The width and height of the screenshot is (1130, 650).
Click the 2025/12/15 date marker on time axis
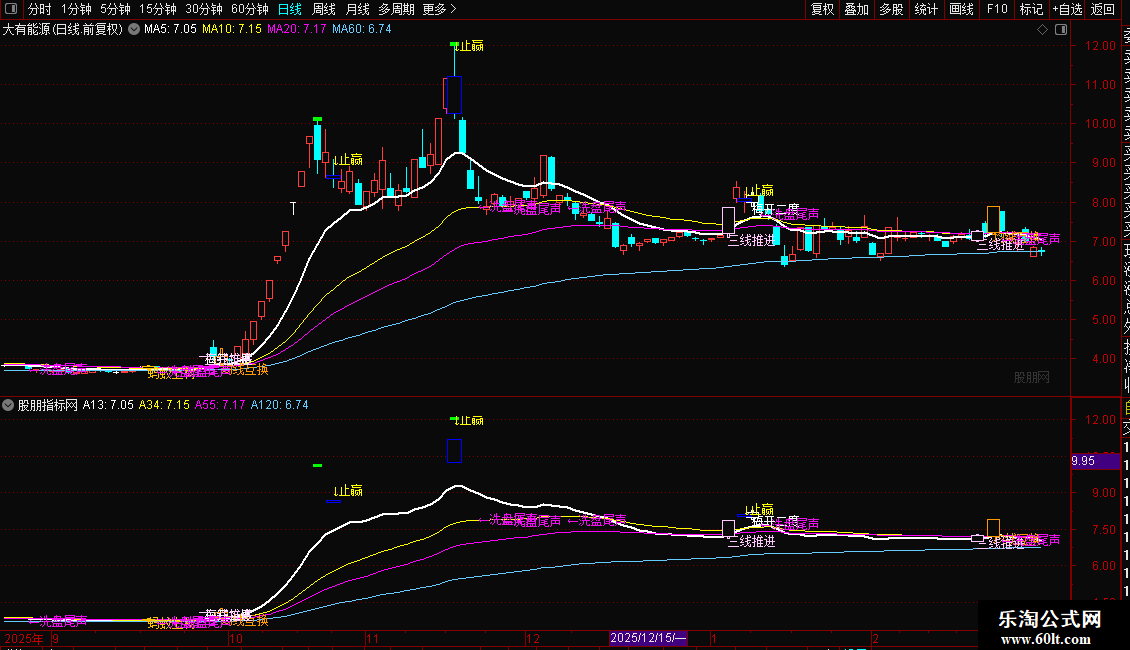click(x=648, y=638)
